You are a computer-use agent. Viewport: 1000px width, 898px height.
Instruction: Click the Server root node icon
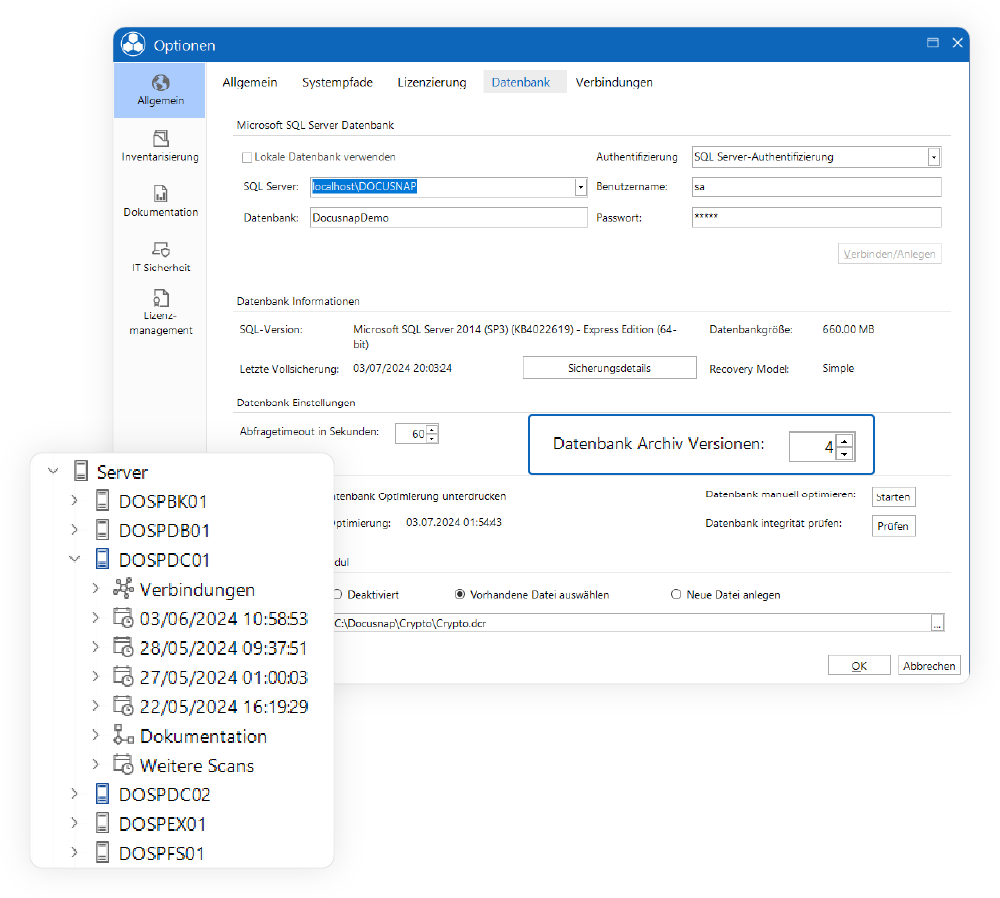[81, 471]
